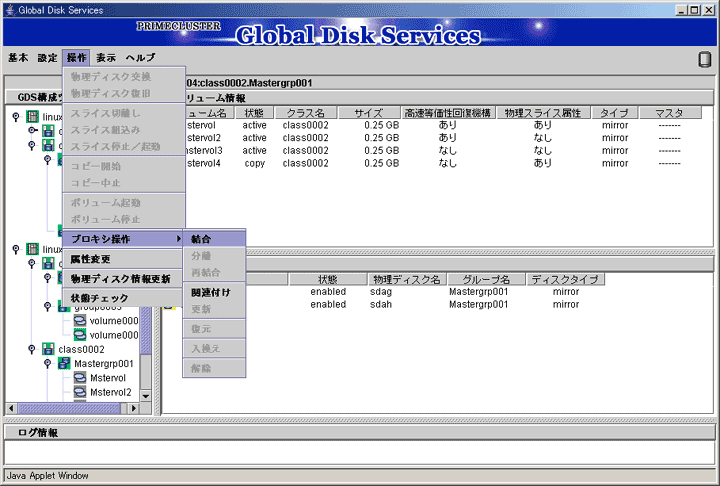Click the サイズ column header
Viewport: 720px width, 486px height.
click(369, 113)
